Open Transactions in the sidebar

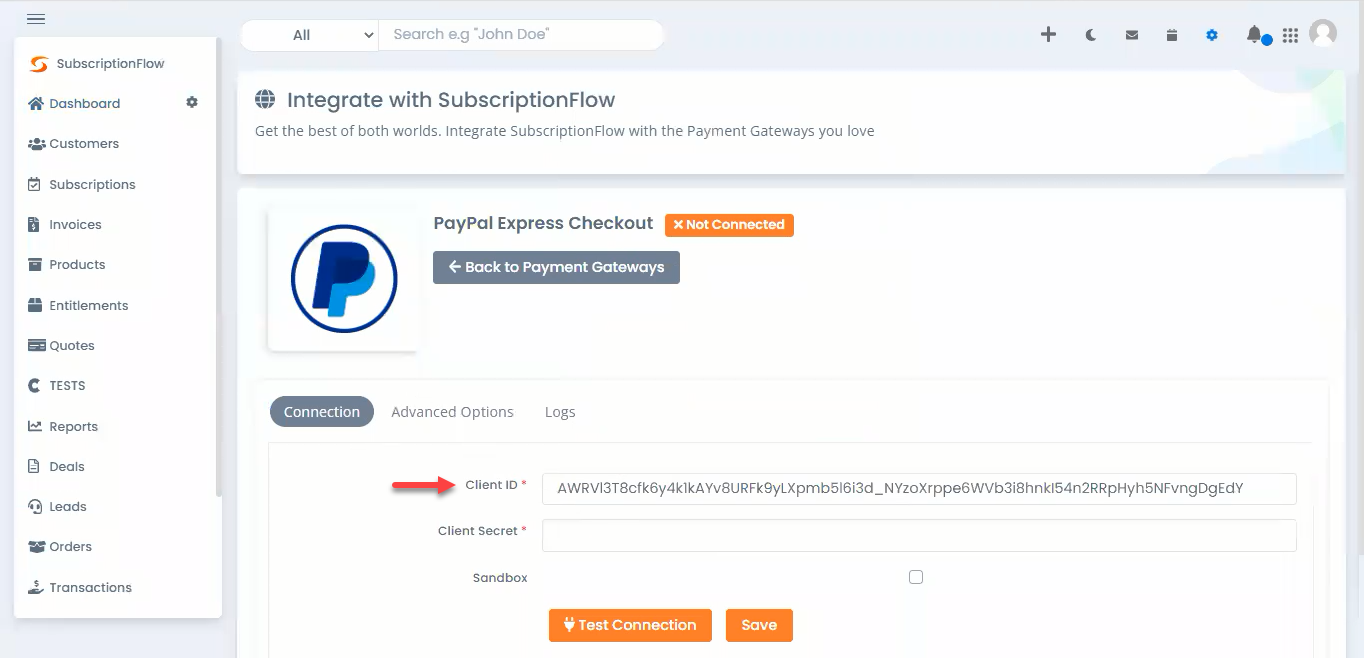click(x=91, y=588)
